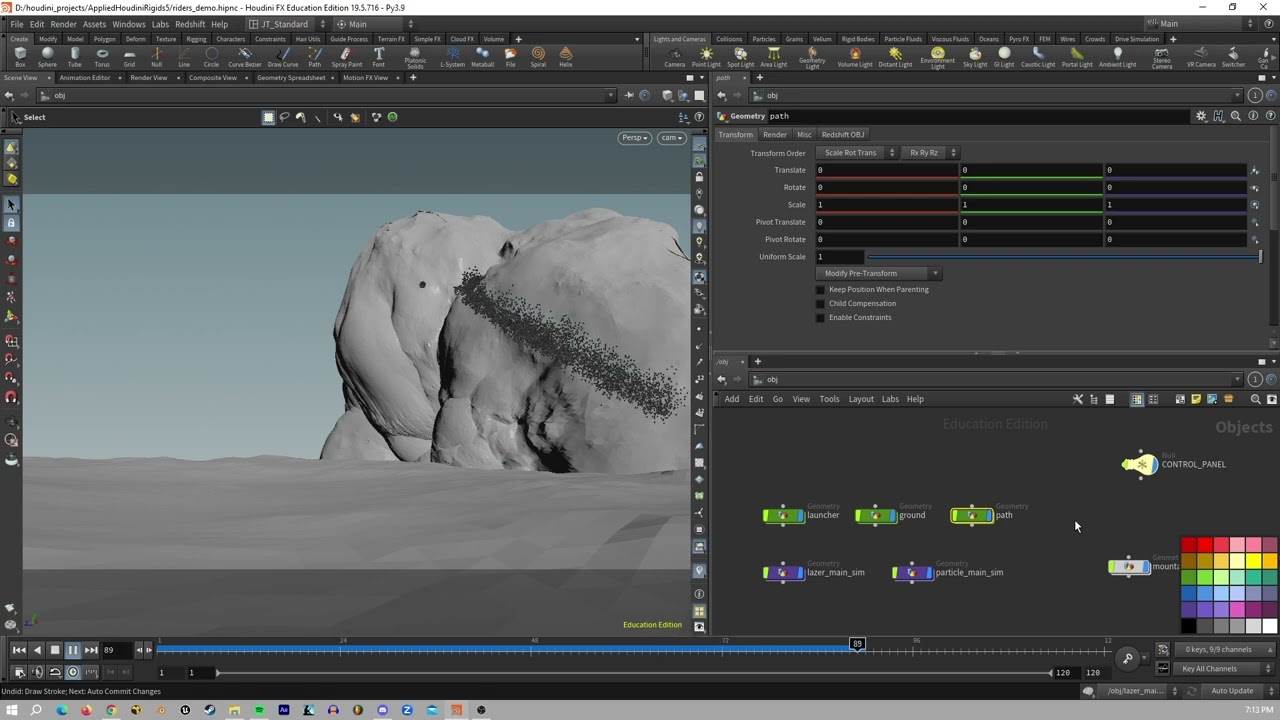Select the particle_main_sim node
This screenshot has width=1280, height=720.
pyautogui.click(x=912, y=572)
